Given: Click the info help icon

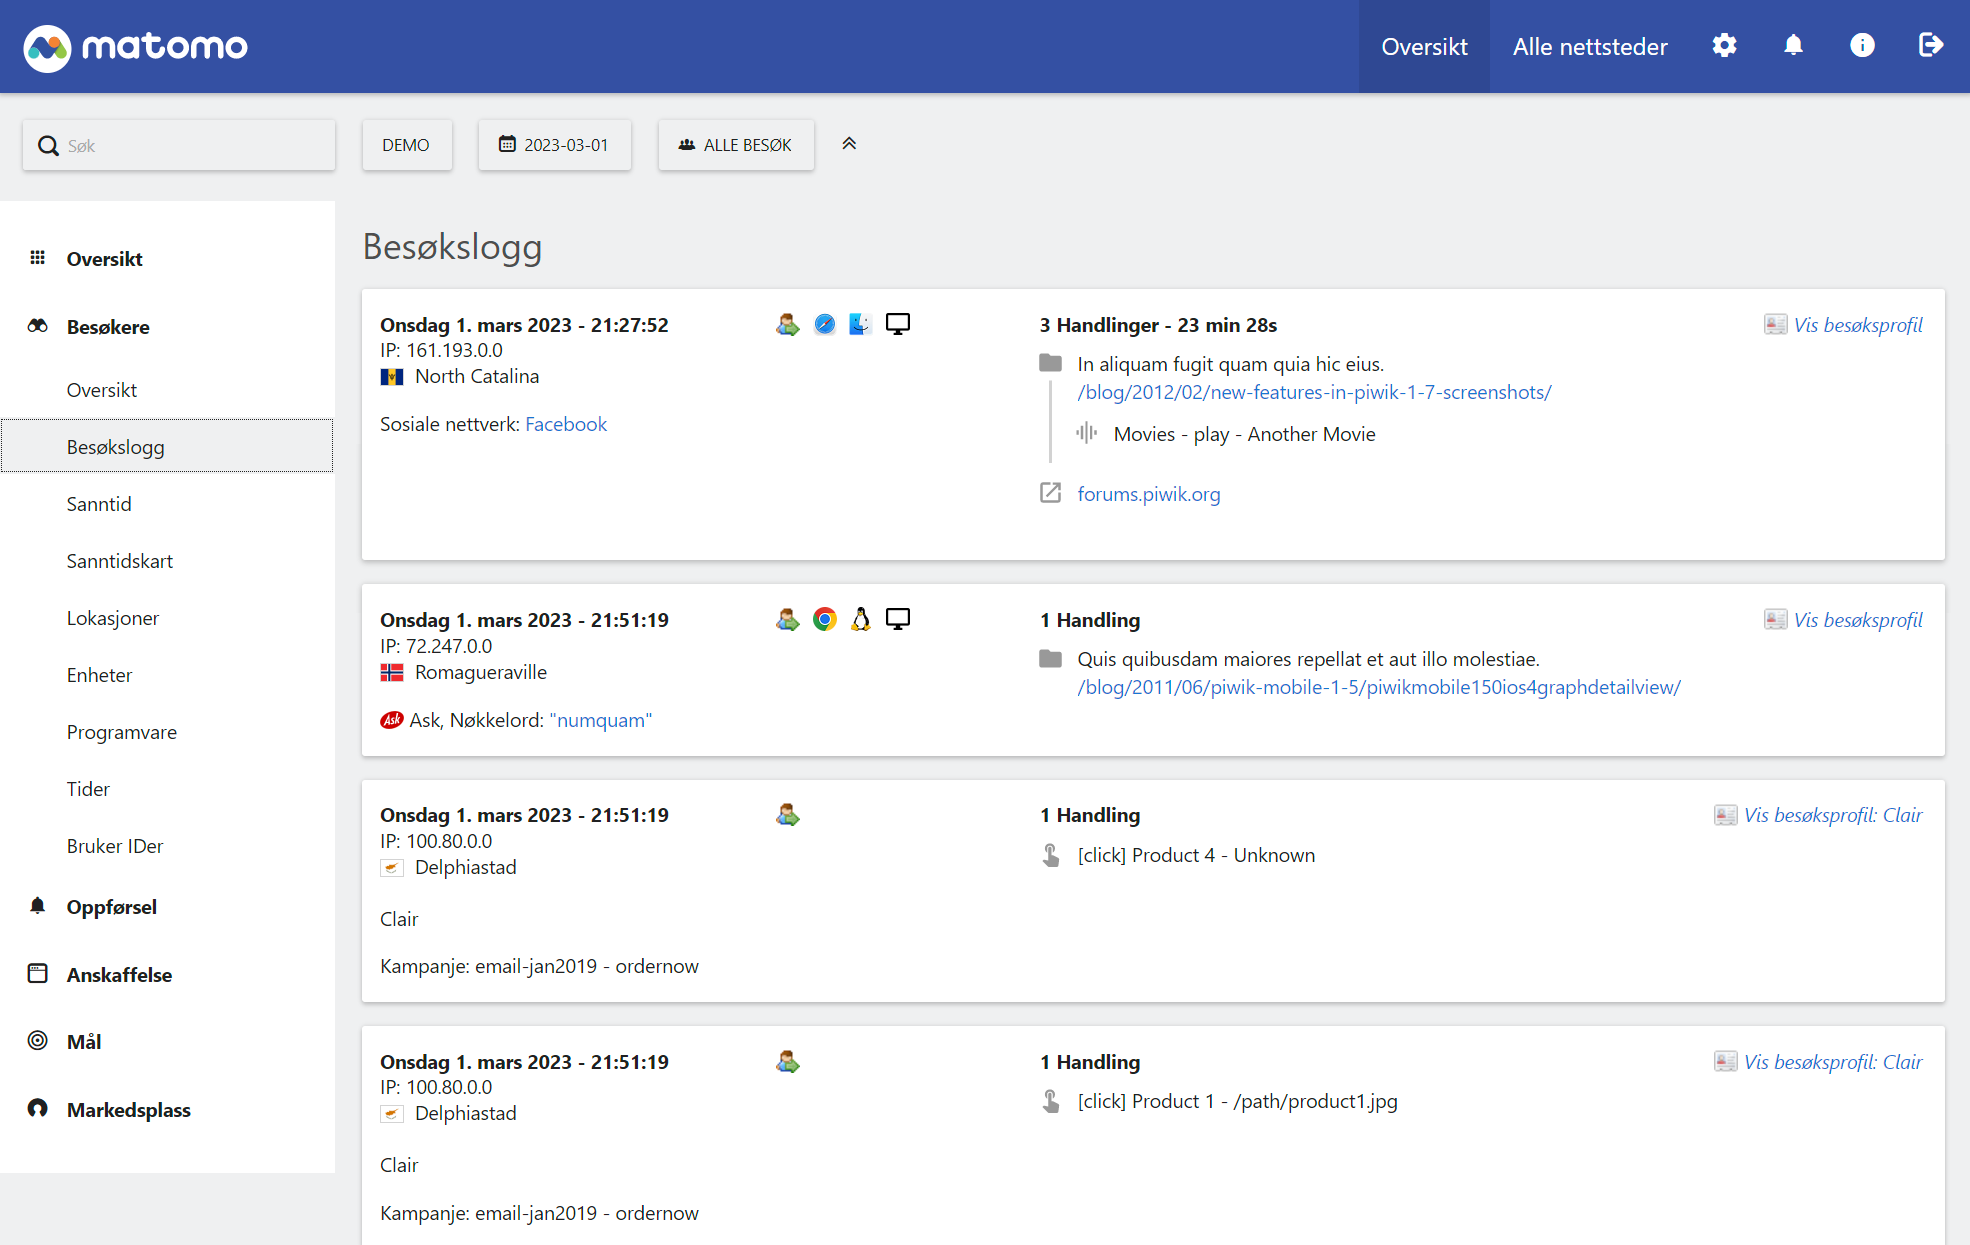Looking at the screenshot, I should pos(1861,46).
